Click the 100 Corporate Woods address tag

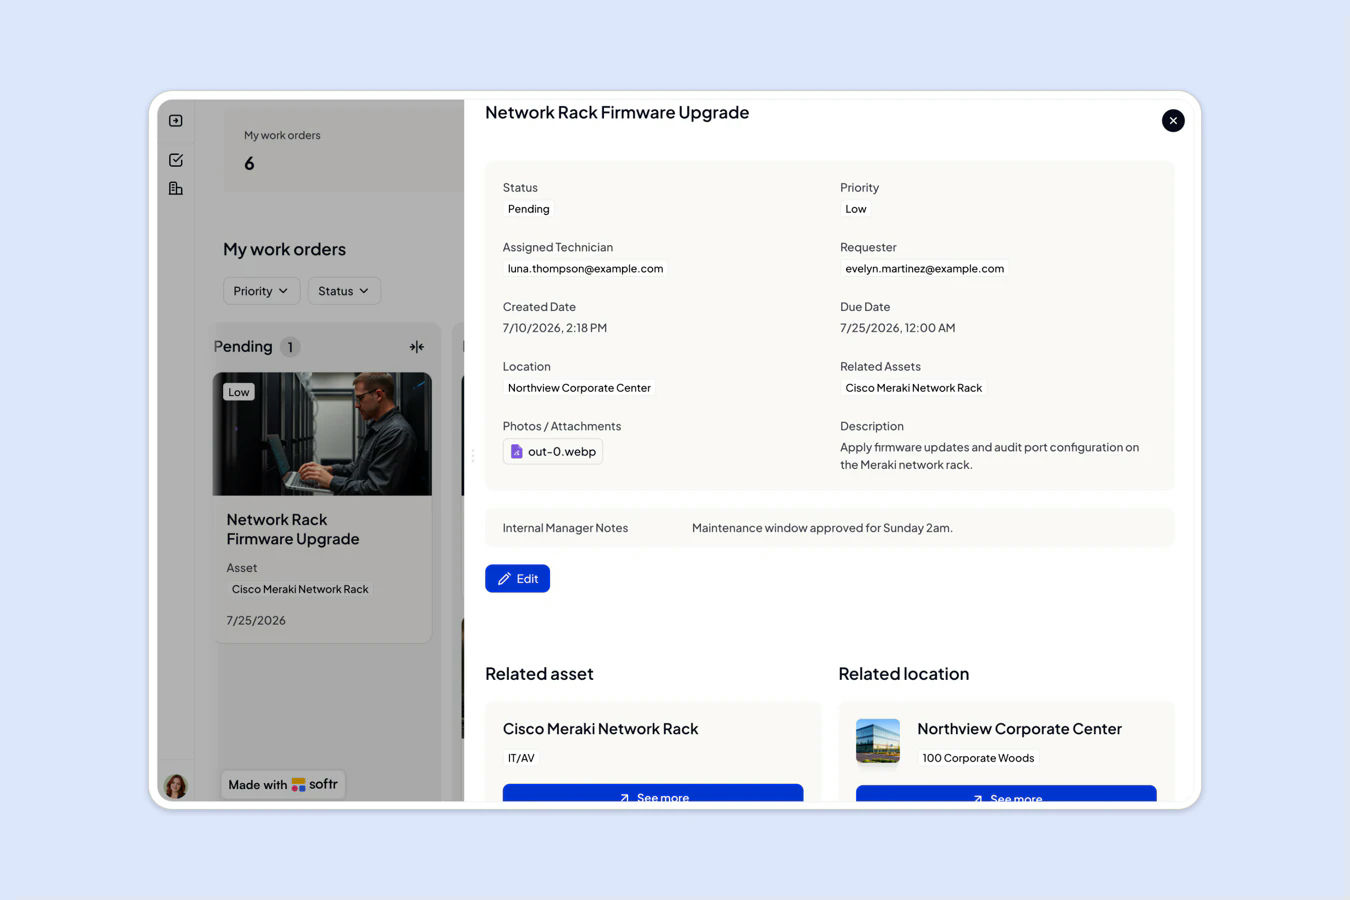pos(978,758)
